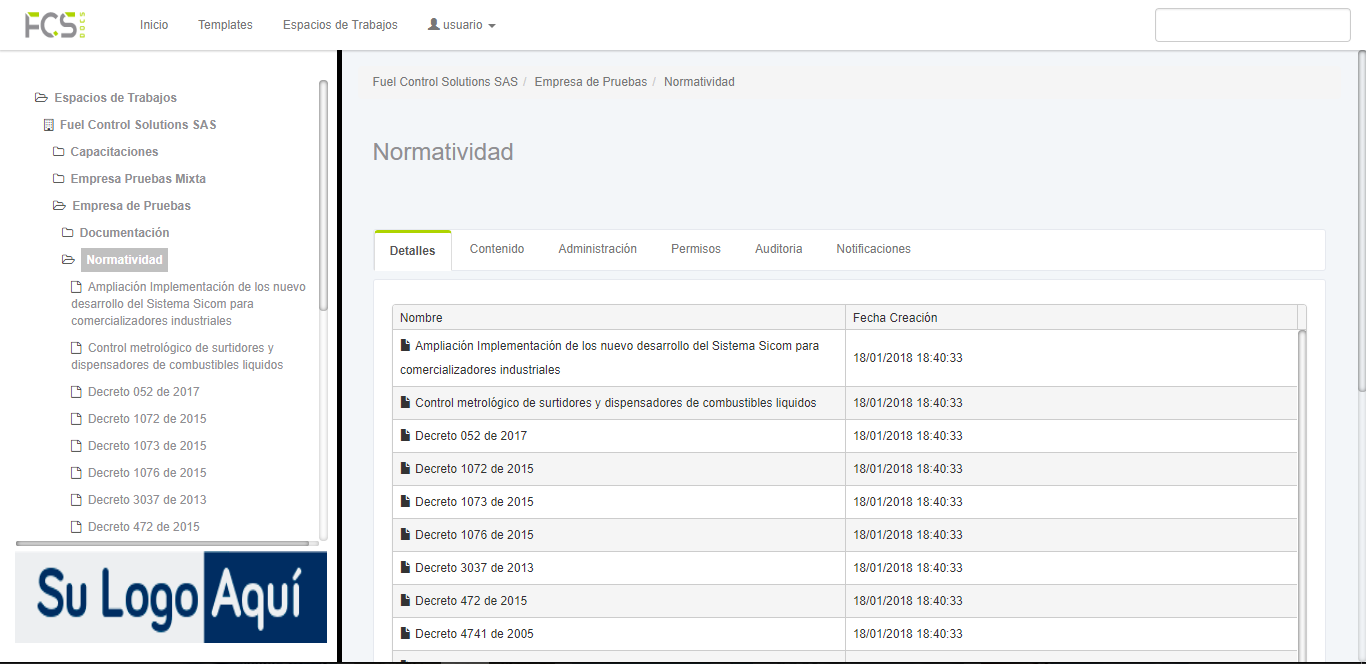Open the Permisos tab
The image size is (1366, 664).
pos(695,249)
